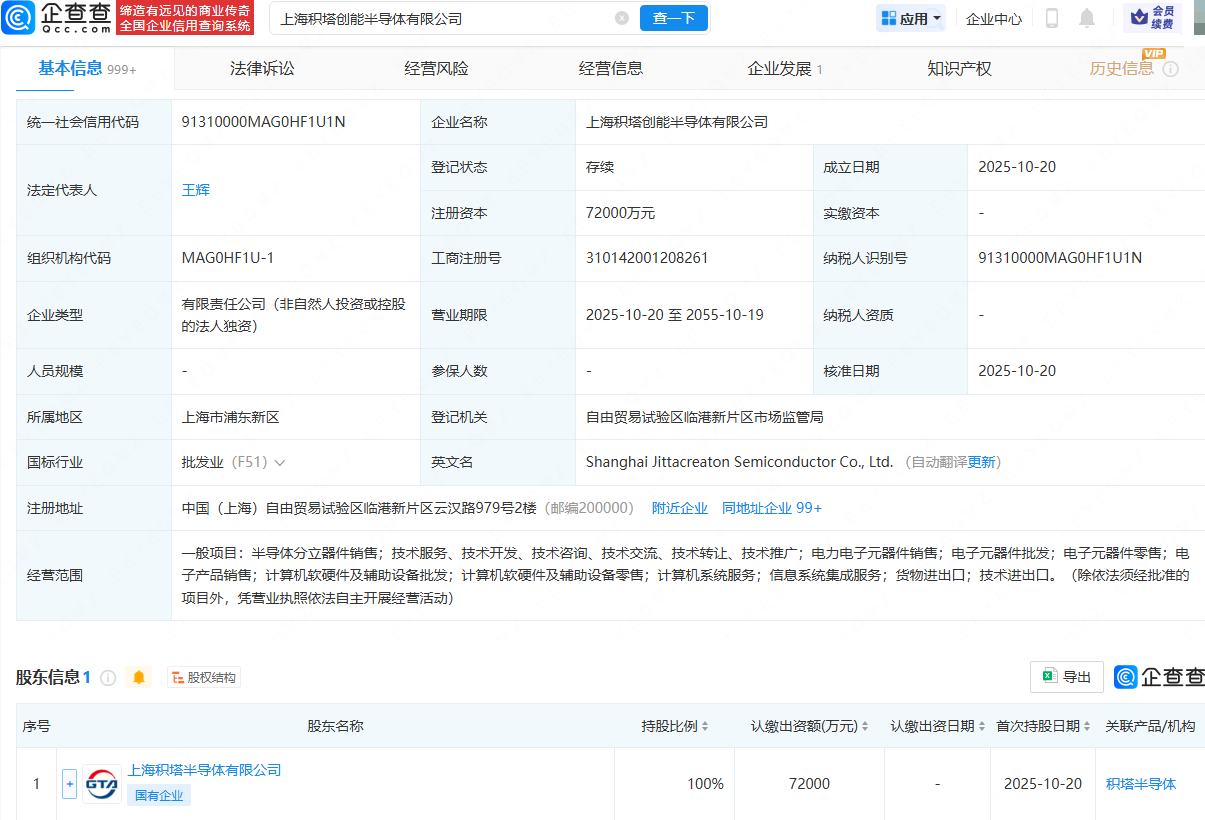Switch to the 知识产权 tab

click(959, 69)
